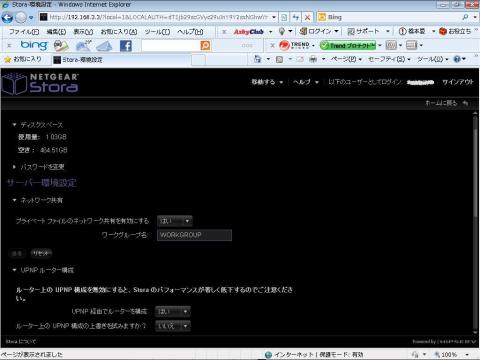Click the Stora について link
This screenshot has height=360, width=480.
click(x=21, y=342)
